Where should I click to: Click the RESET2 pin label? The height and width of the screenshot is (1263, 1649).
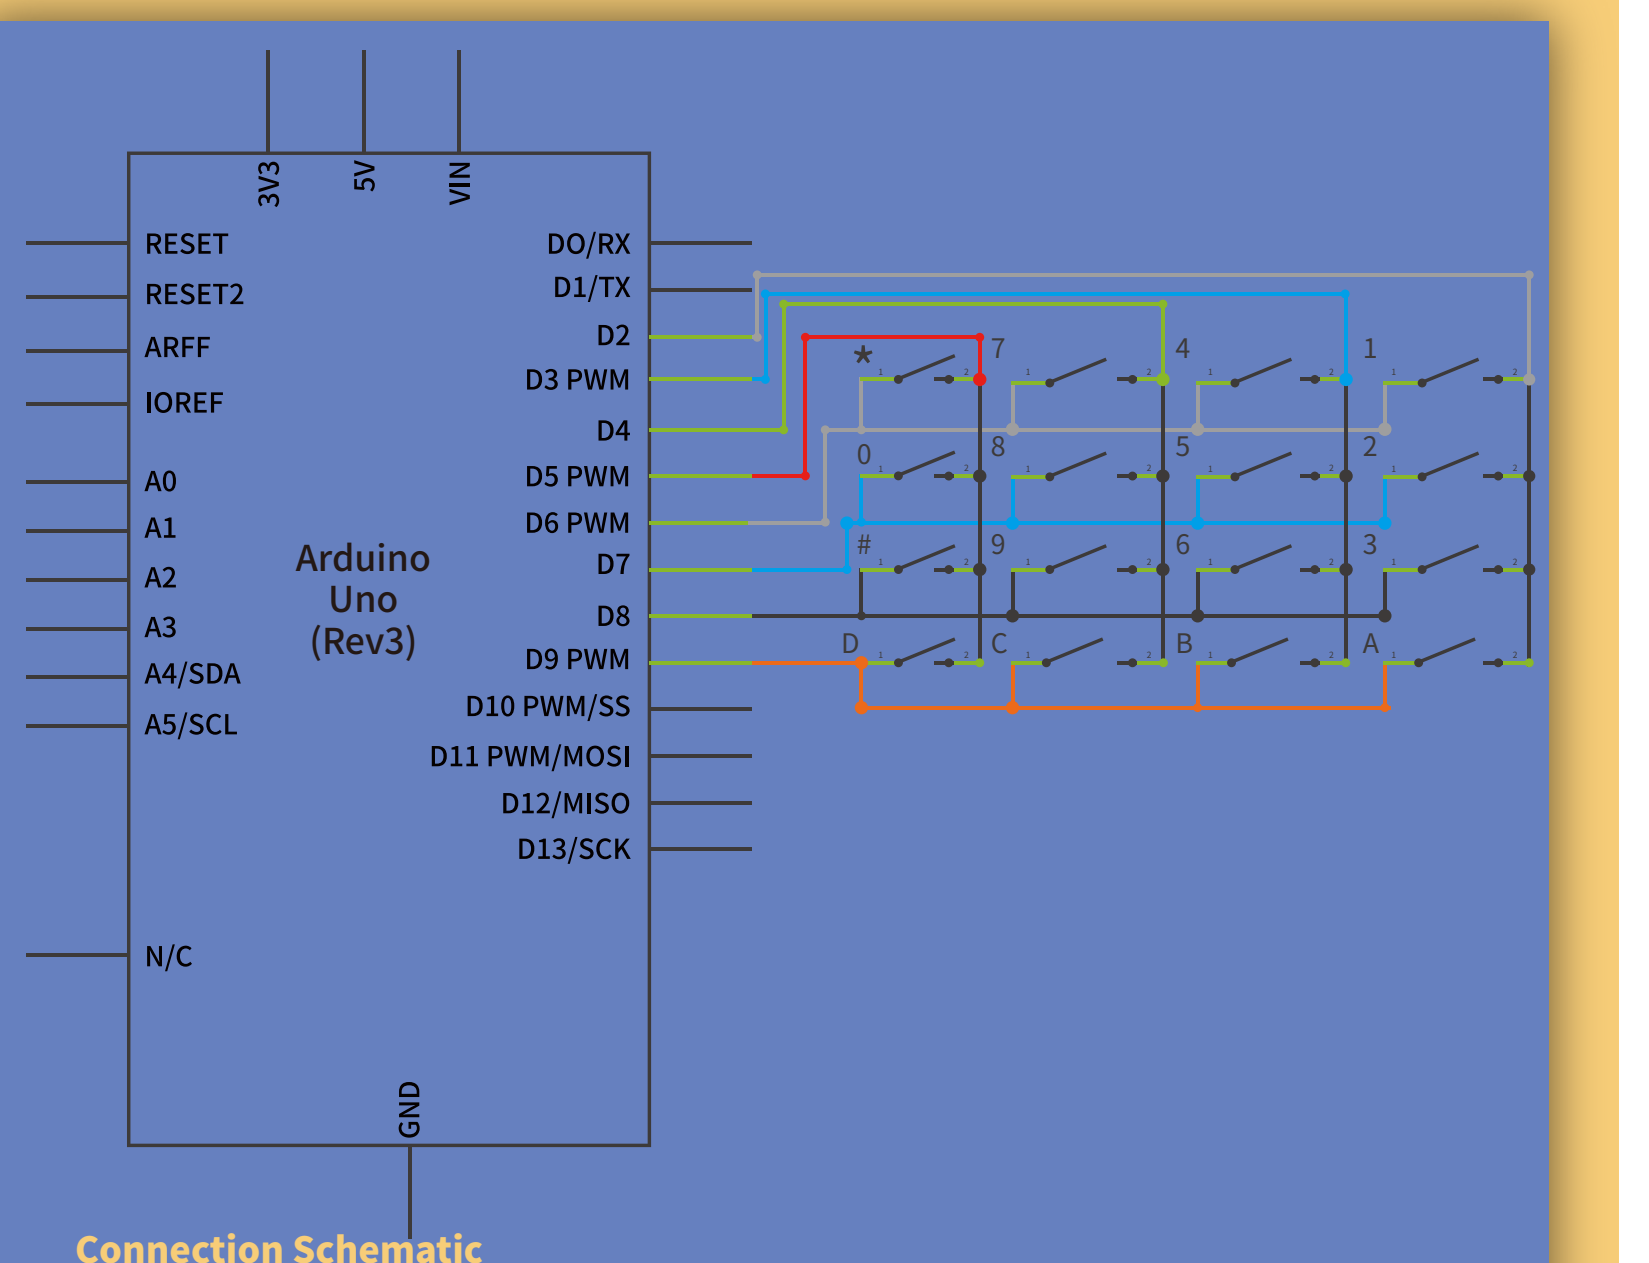(x=195, y=294)
